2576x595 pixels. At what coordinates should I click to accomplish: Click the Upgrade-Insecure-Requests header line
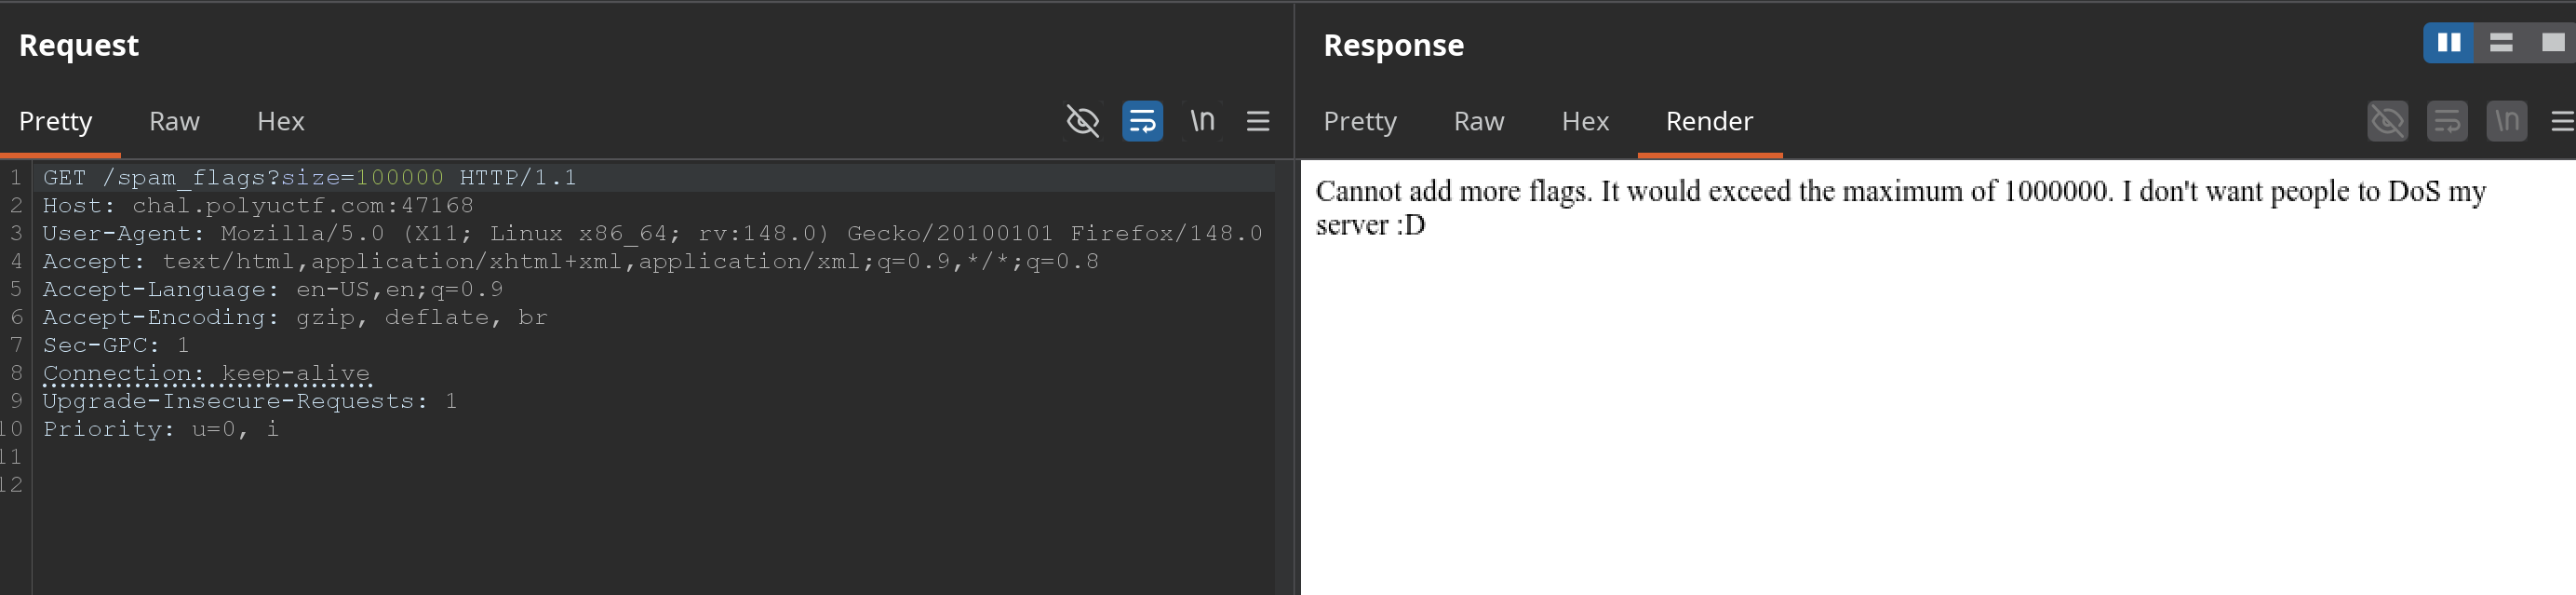[250, 402]
